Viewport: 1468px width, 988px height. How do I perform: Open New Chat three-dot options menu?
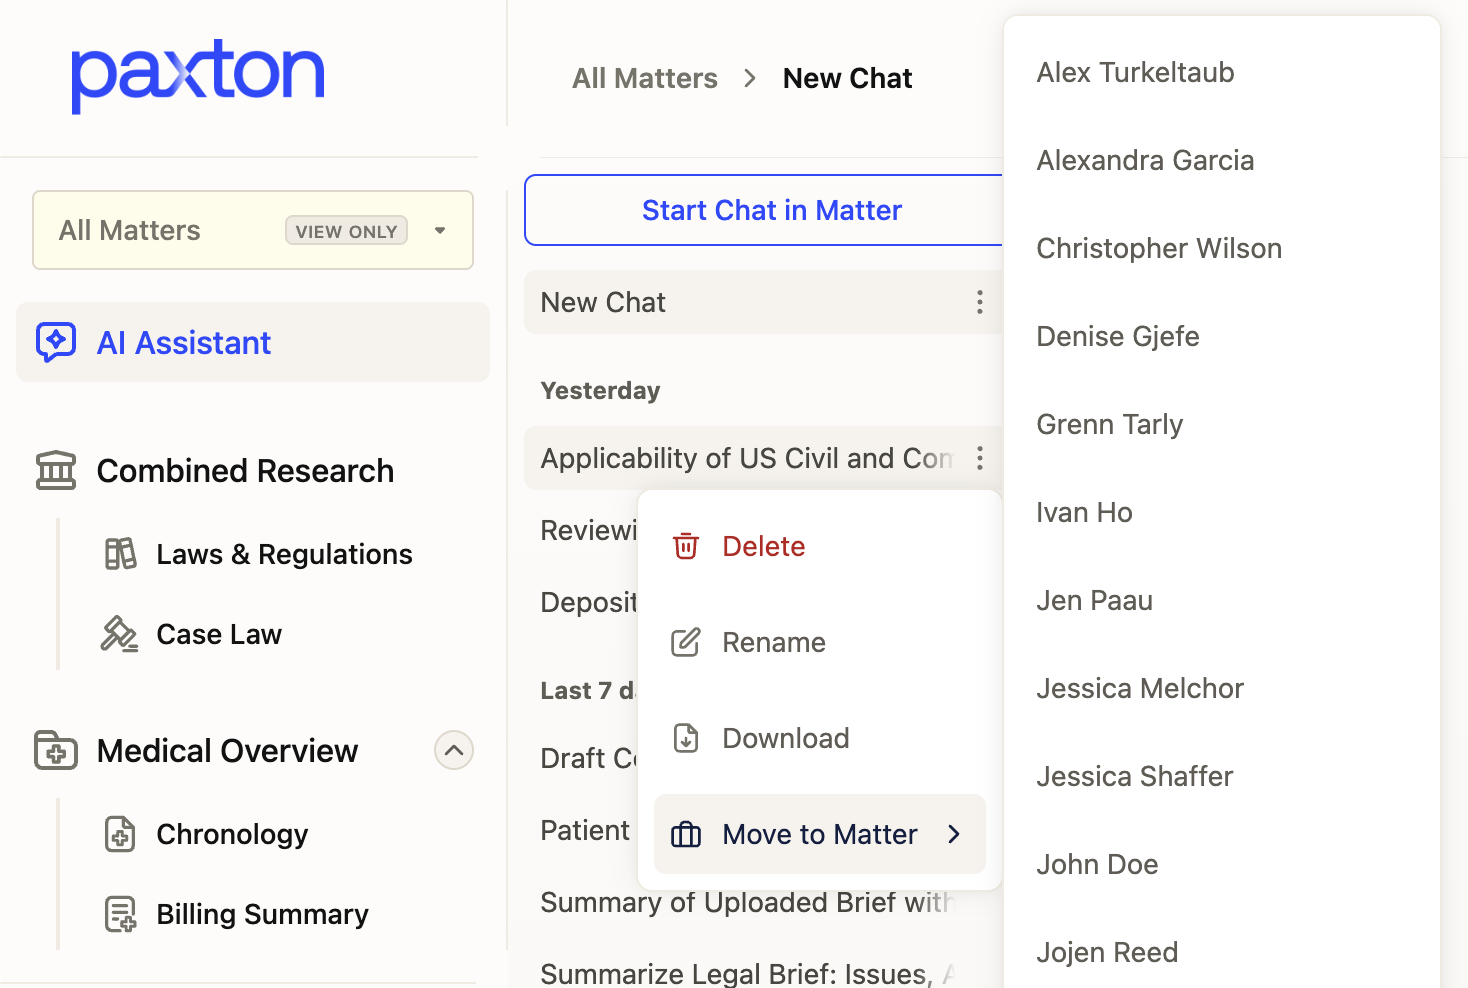tap(979, 302)
